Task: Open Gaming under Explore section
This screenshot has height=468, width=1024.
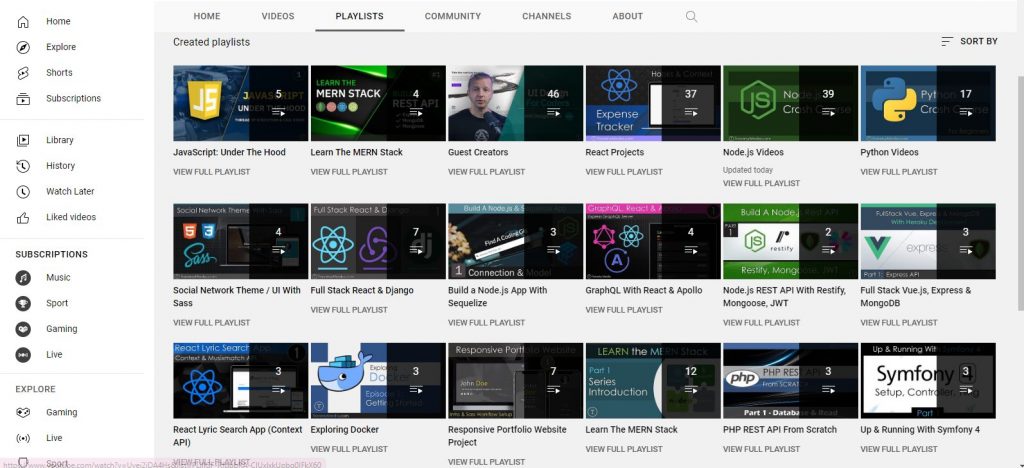Action: coord(61,412)
